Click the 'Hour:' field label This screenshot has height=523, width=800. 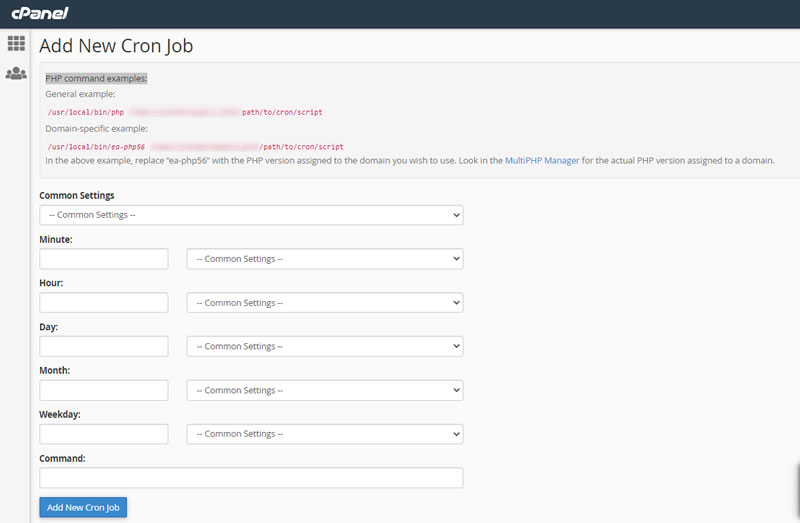point(51,283)
